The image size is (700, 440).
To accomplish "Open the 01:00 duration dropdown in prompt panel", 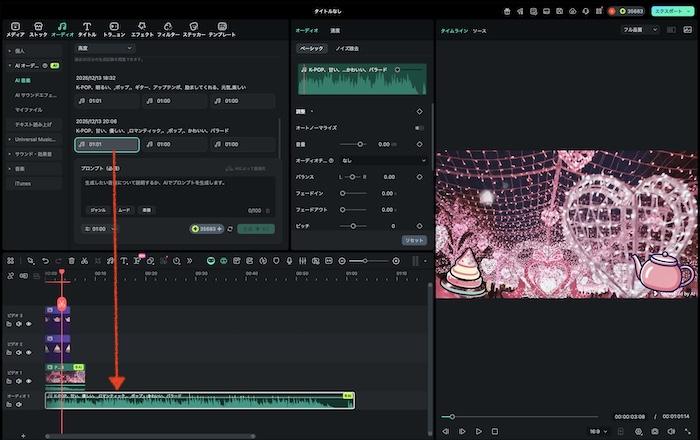I will pyautogui.click(x=99, y=229).
